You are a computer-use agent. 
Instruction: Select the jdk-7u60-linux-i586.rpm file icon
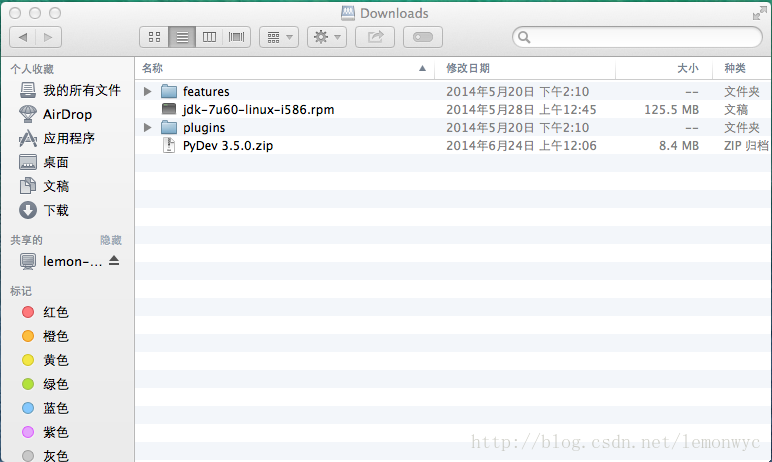click(169, 109)
